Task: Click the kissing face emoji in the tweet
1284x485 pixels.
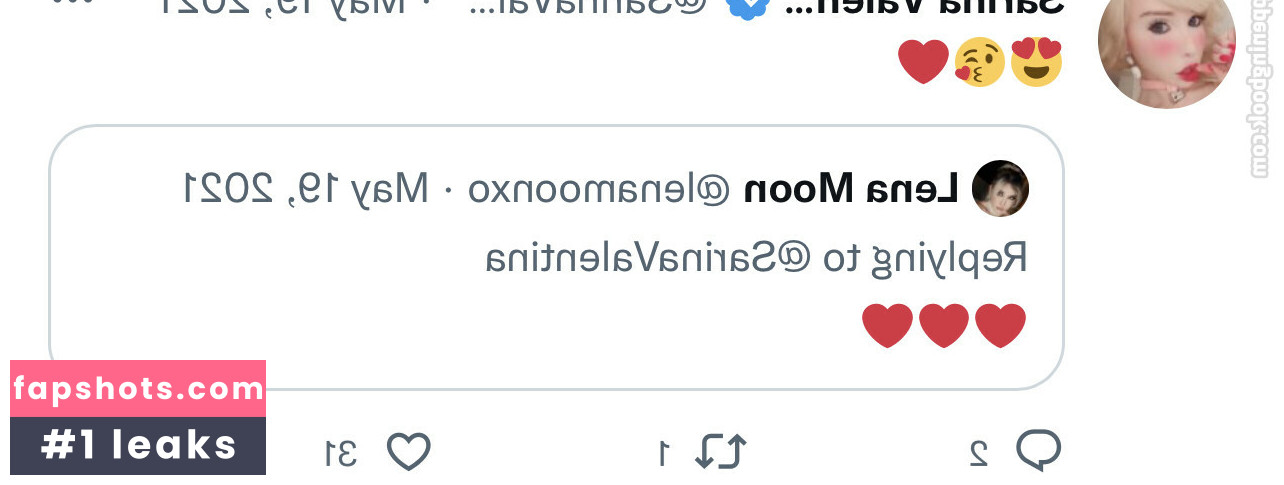Action: coord(980,62)
